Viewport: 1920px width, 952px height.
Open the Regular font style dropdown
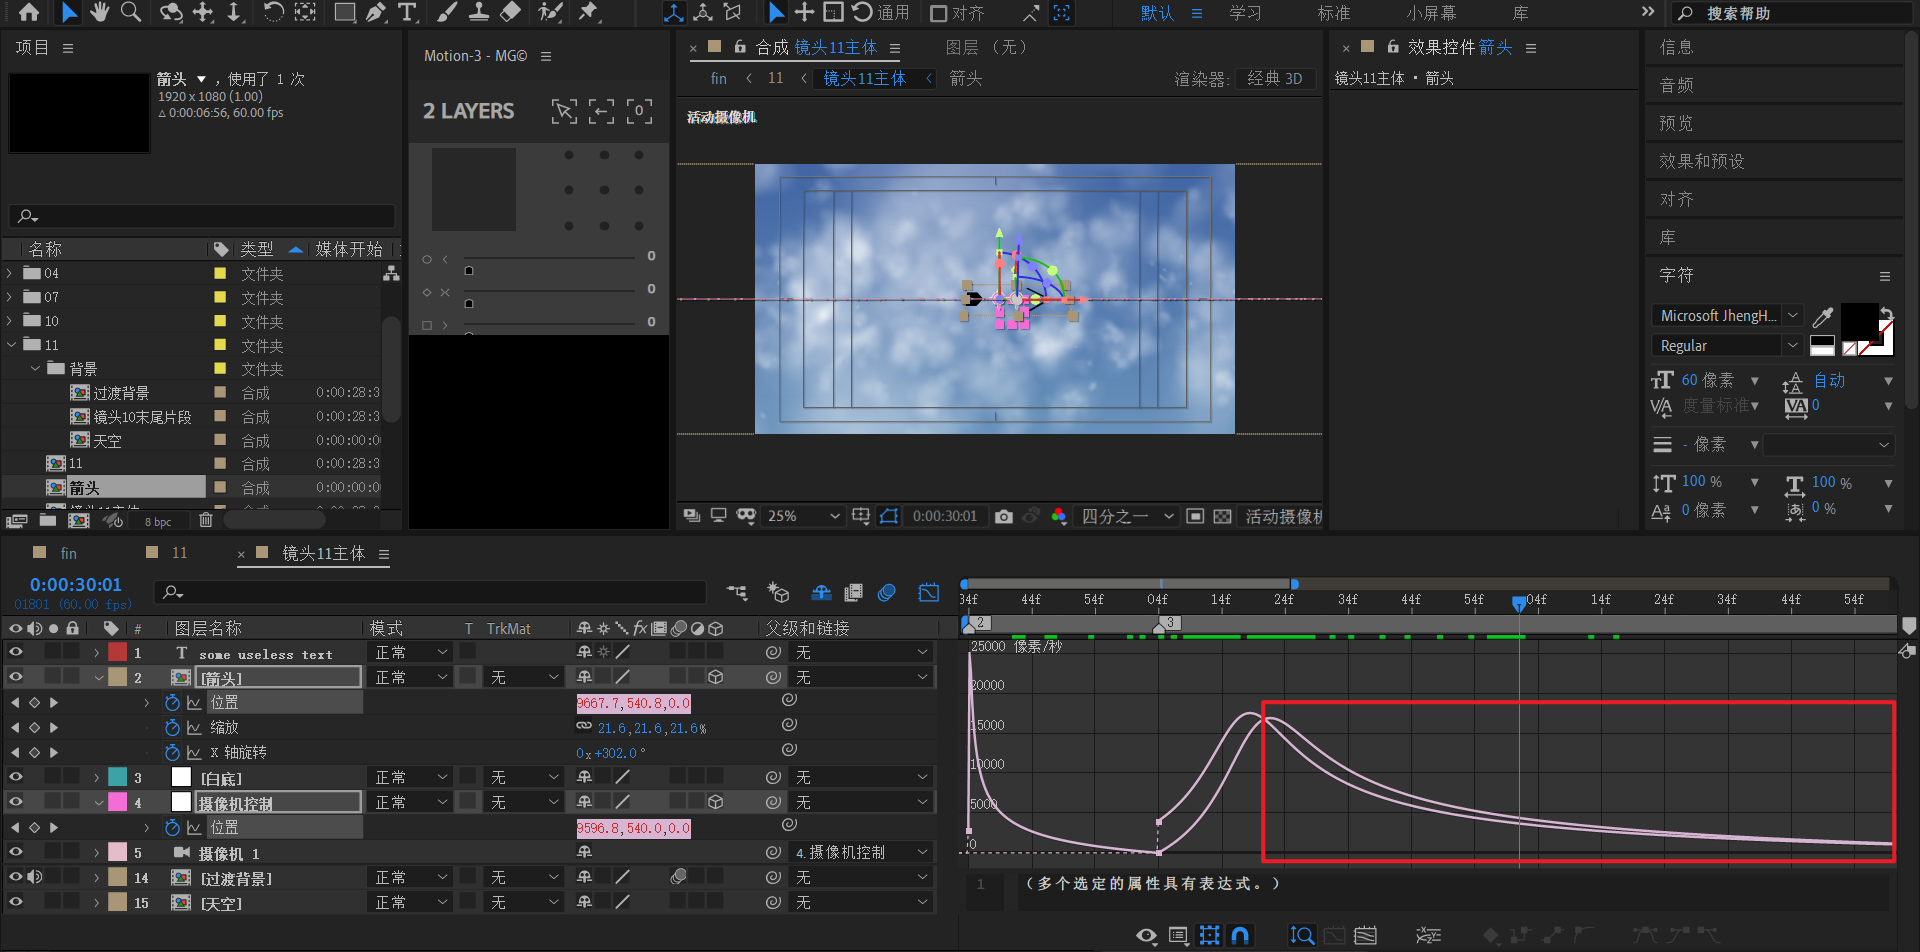coord(1726,346)
